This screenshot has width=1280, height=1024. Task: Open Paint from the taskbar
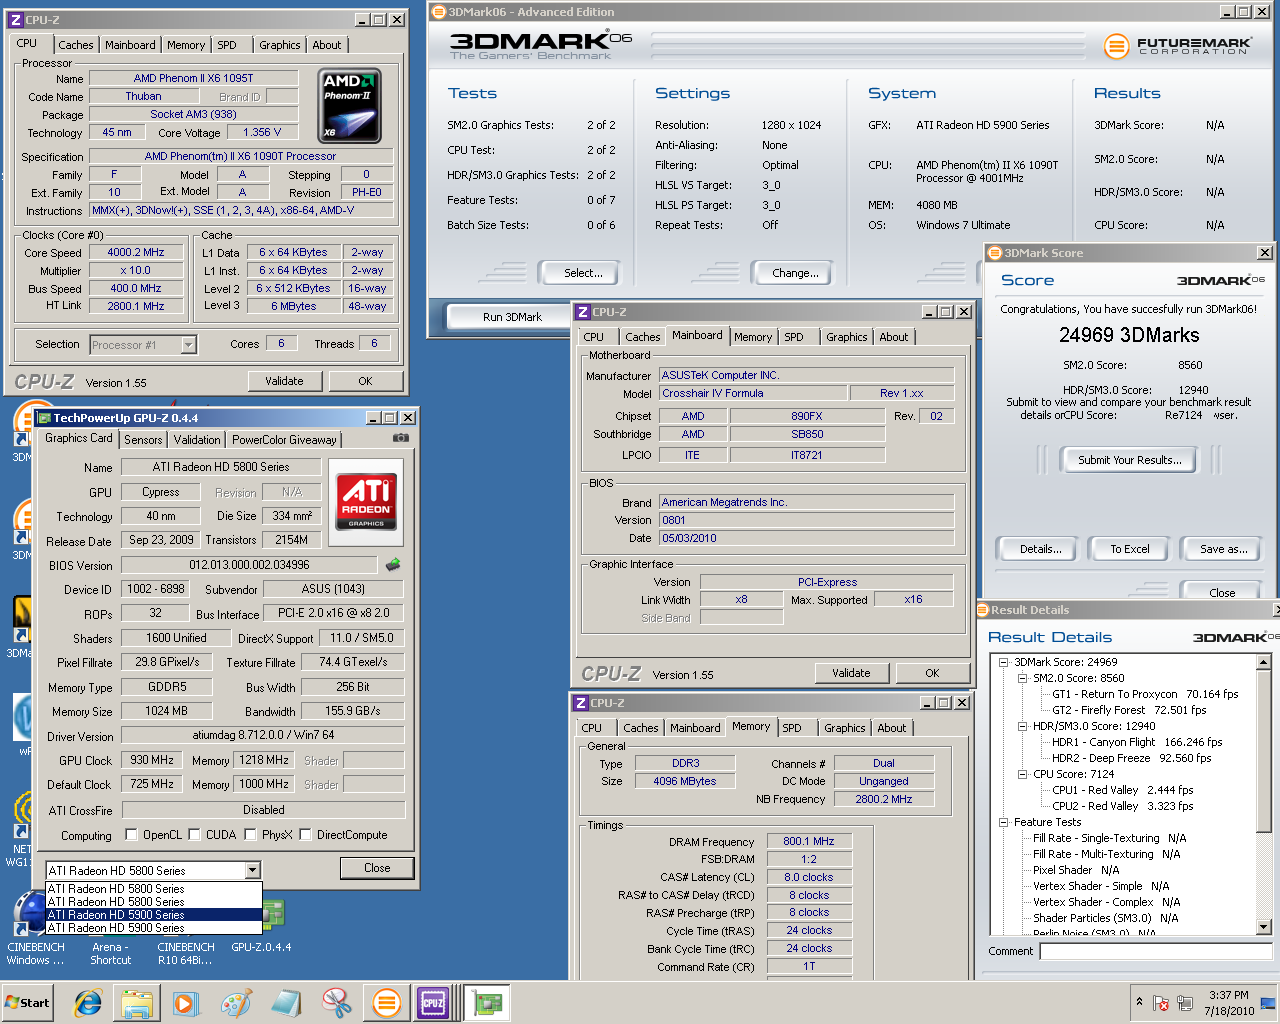tap(236, 1003)
